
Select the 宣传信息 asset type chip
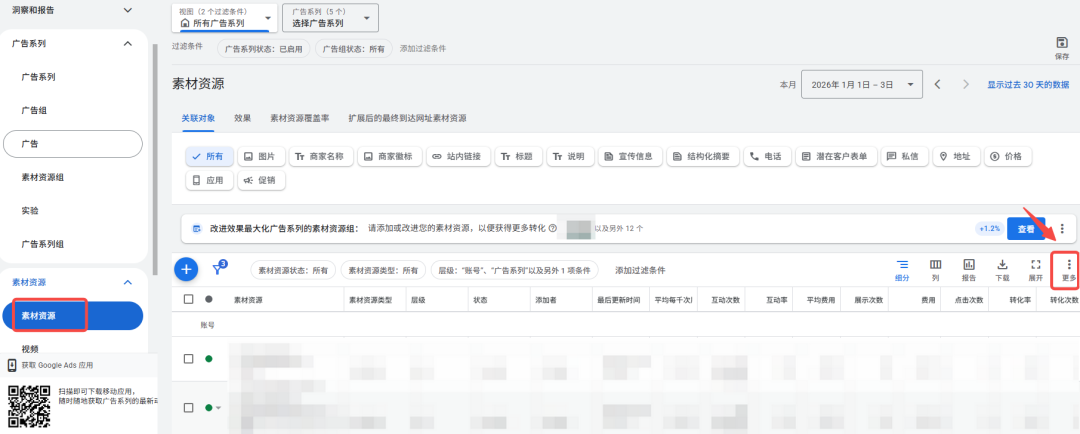point(630,156)
